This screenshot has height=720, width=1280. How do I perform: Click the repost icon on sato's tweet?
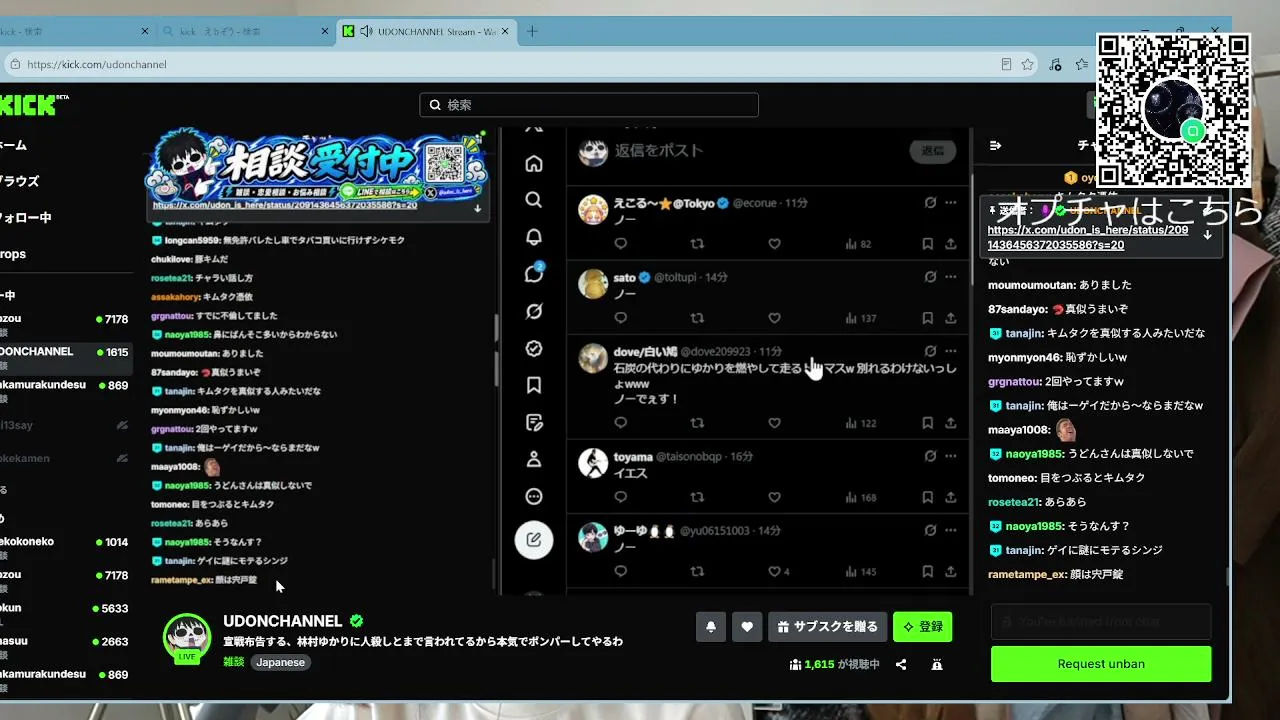(697, 318)
